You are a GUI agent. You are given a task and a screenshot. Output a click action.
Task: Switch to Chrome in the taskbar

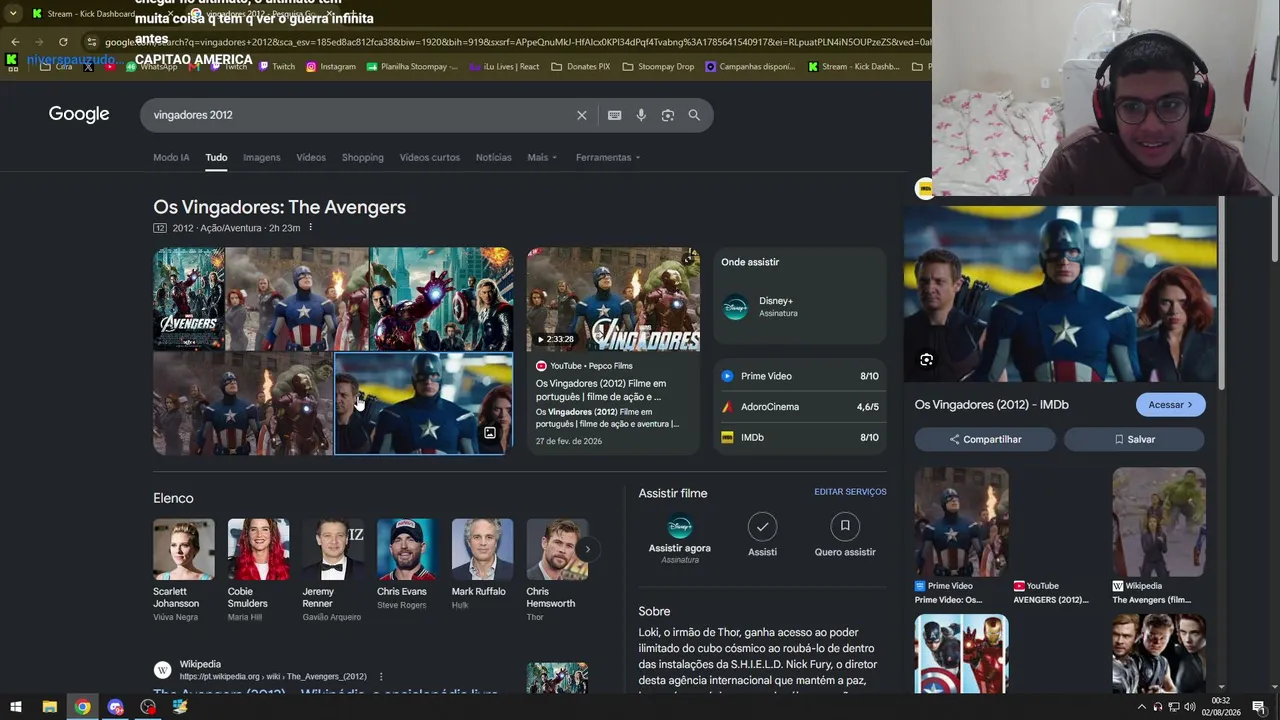coord(82,707)
